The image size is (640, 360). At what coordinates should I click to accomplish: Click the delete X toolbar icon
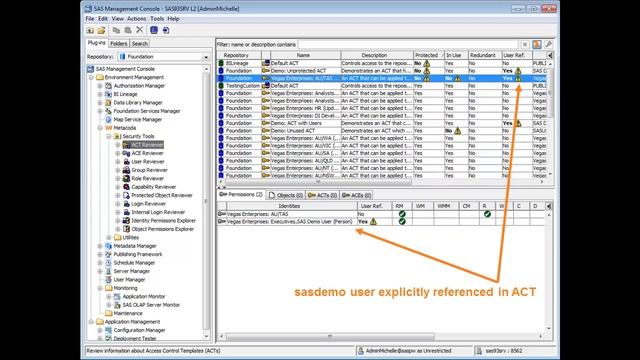pos(140,30)
